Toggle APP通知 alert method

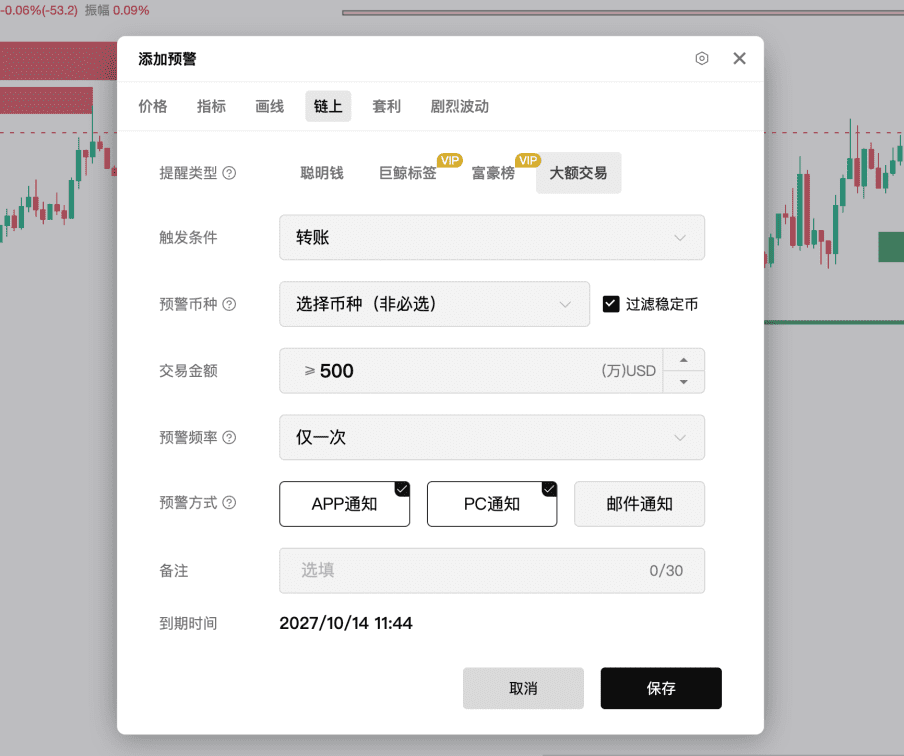coord(344,504)
